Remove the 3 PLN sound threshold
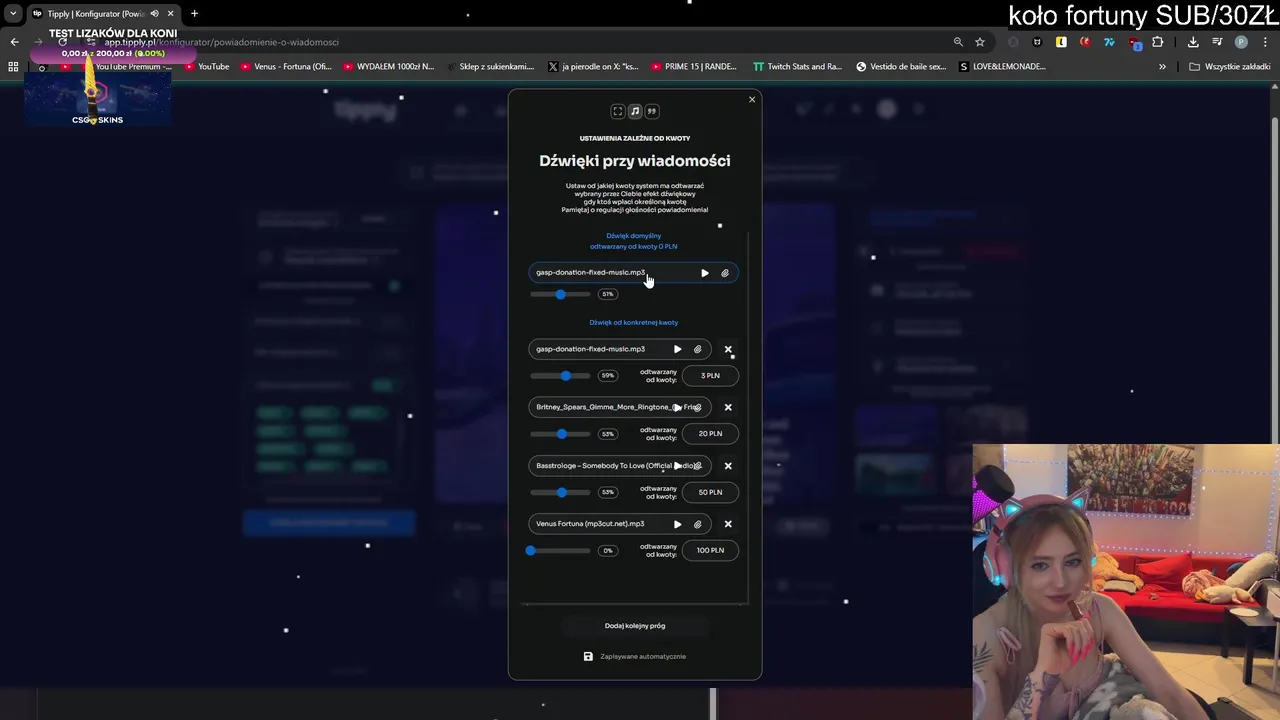Image resolution: width=1280 pixels, height=720 pixels. pyautogui.click(x=728, y=349)
